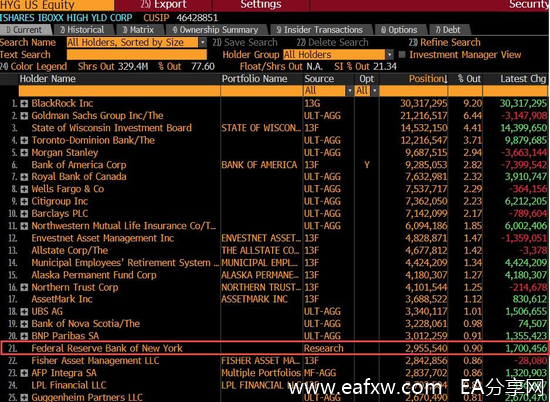Viewport: 550px width, 402px height.
Task: Expand the AFP Integra SA row
Action: pyautogui.click(x=24, y=373)
